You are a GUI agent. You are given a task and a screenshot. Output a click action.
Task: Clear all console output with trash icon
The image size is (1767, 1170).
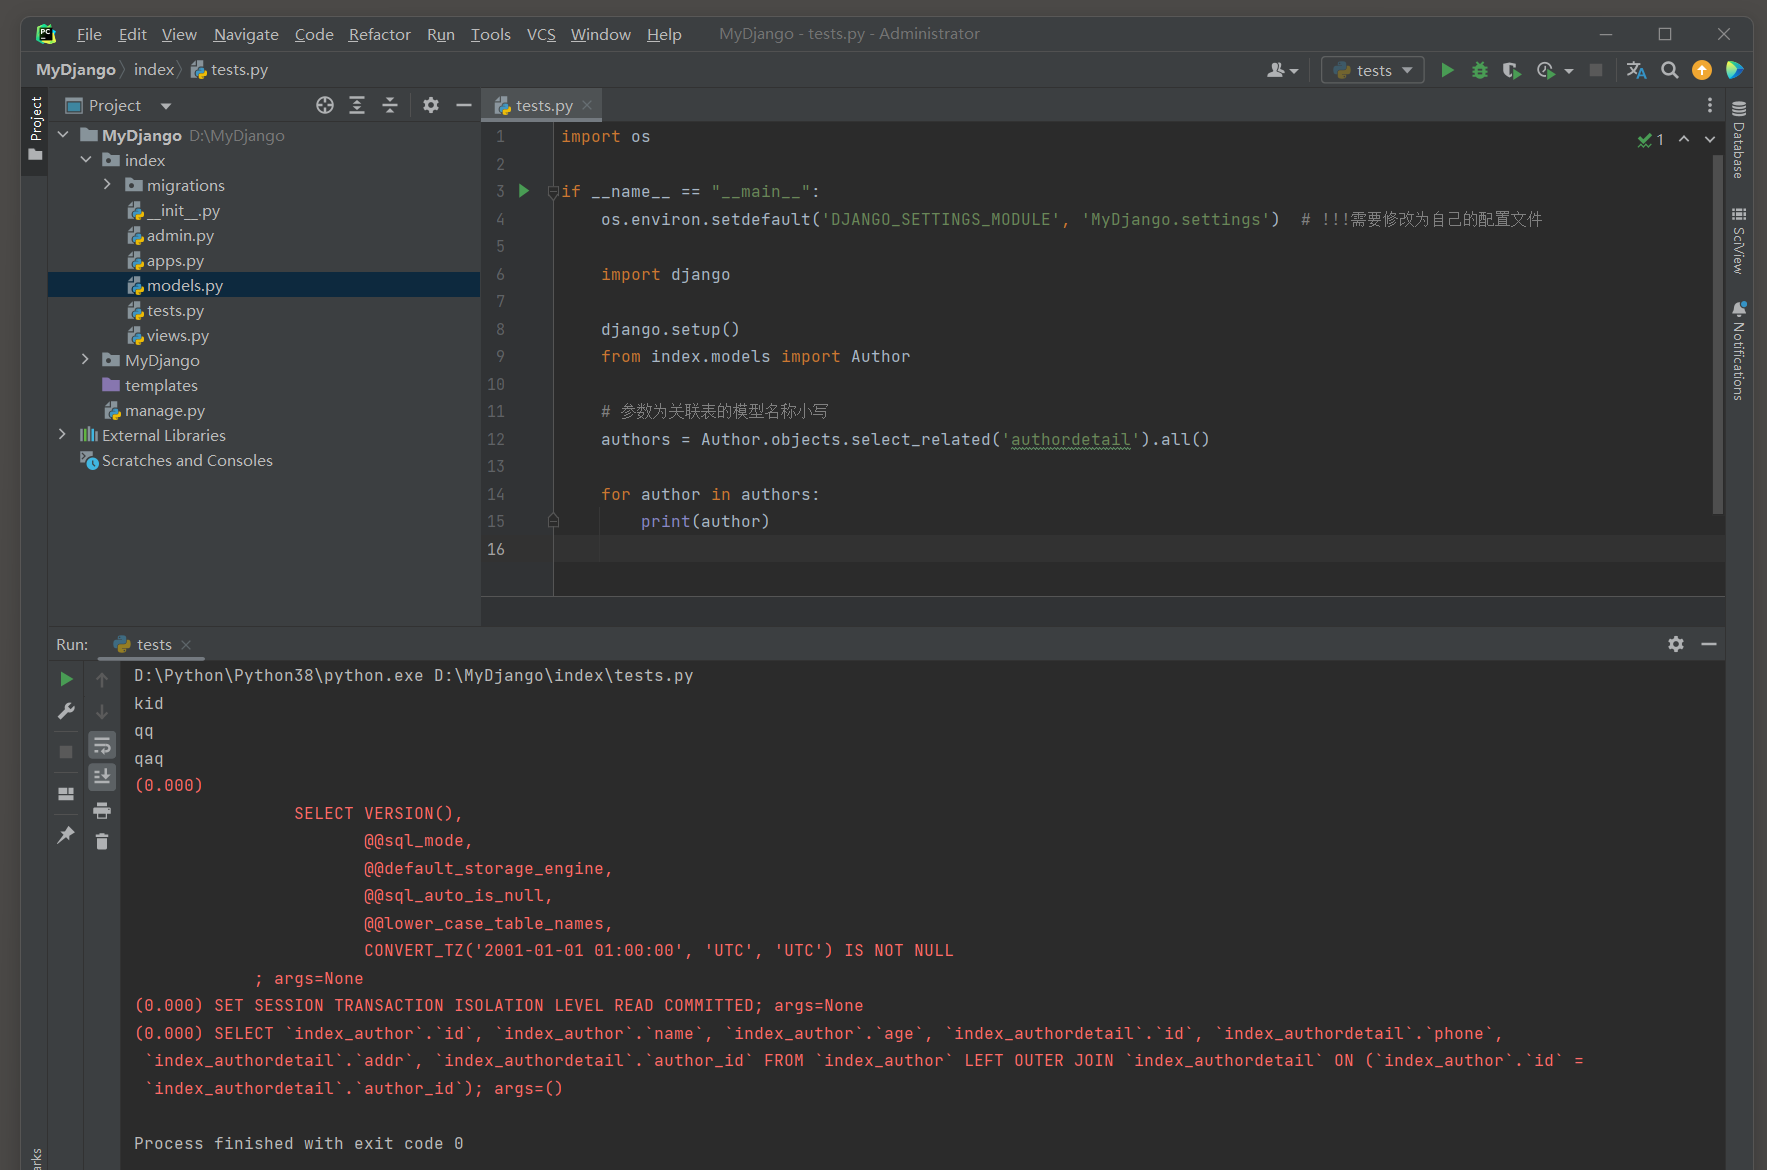click(x=102, y=842)
